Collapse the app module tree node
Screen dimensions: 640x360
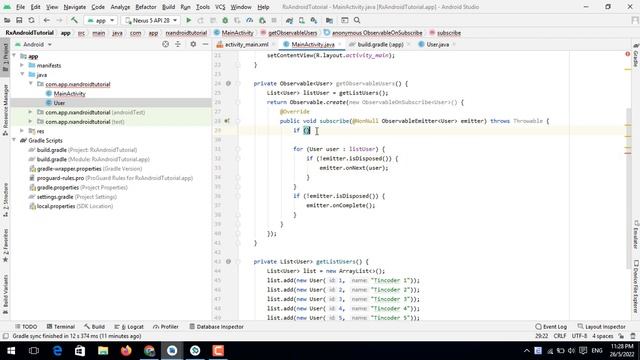tap(14, 56)
